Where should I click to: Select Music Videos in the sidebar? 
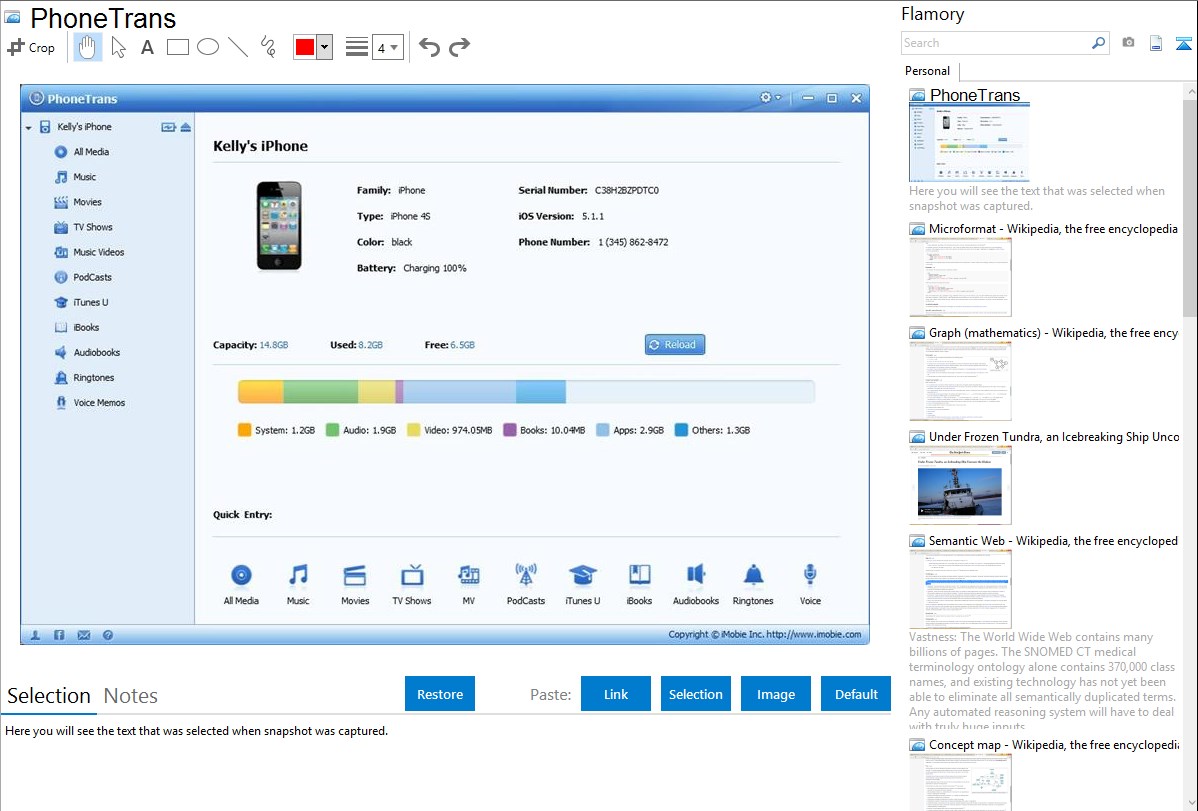click(x=89, y=252)
